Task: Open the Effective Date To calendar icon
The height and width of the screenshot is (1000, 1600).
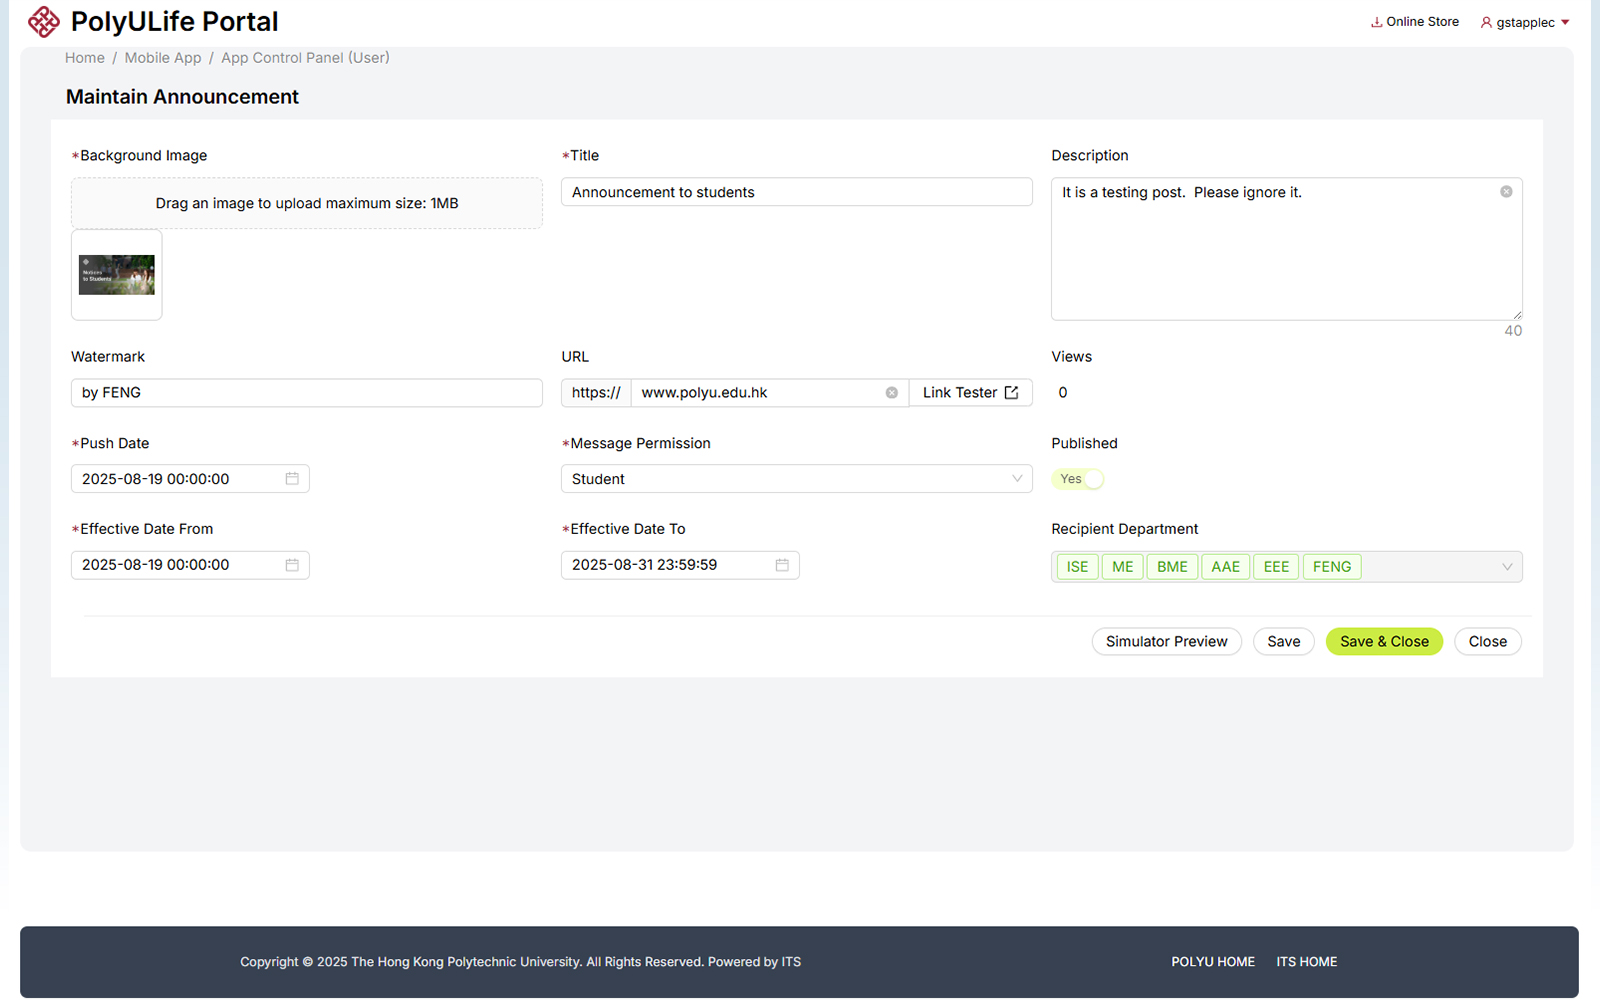Action: point(782,565)
